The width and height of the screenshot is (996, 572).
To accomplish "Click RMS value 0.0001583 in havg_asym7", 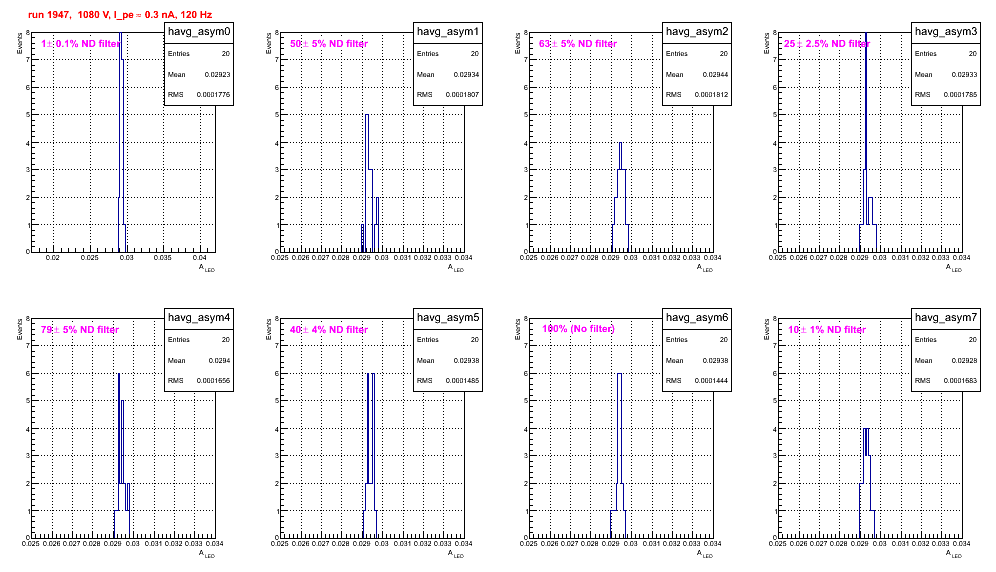I will (x=960, y=381).
